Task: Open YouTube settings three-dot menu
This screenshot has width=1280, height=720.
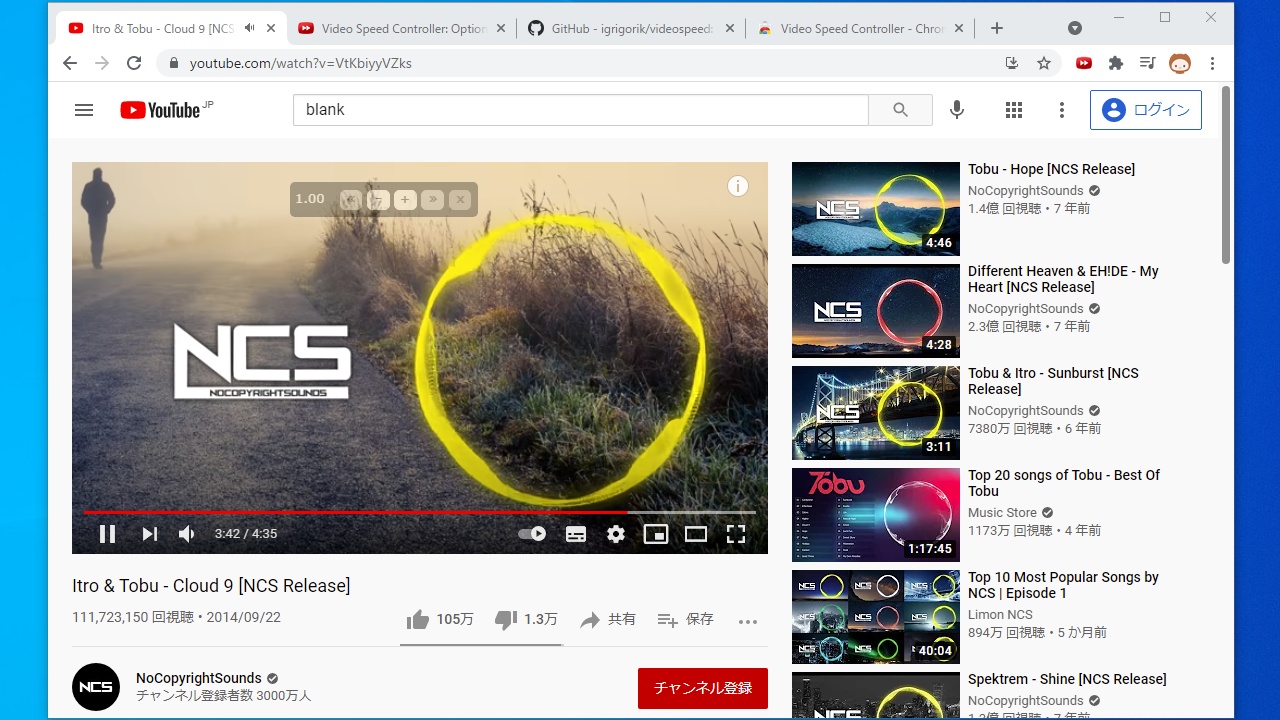Action: tap(1062, 110)
